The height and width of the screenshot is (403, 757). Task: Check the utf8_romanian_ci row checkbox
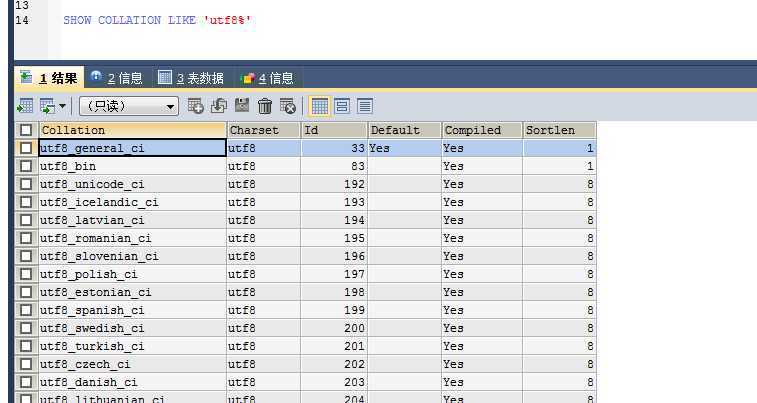point(26,238)
